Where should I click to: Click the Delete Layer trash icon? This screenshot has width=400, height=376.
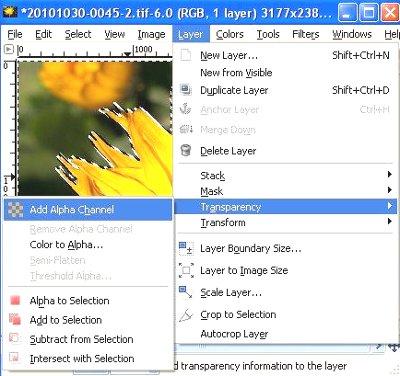coord(186,150)
